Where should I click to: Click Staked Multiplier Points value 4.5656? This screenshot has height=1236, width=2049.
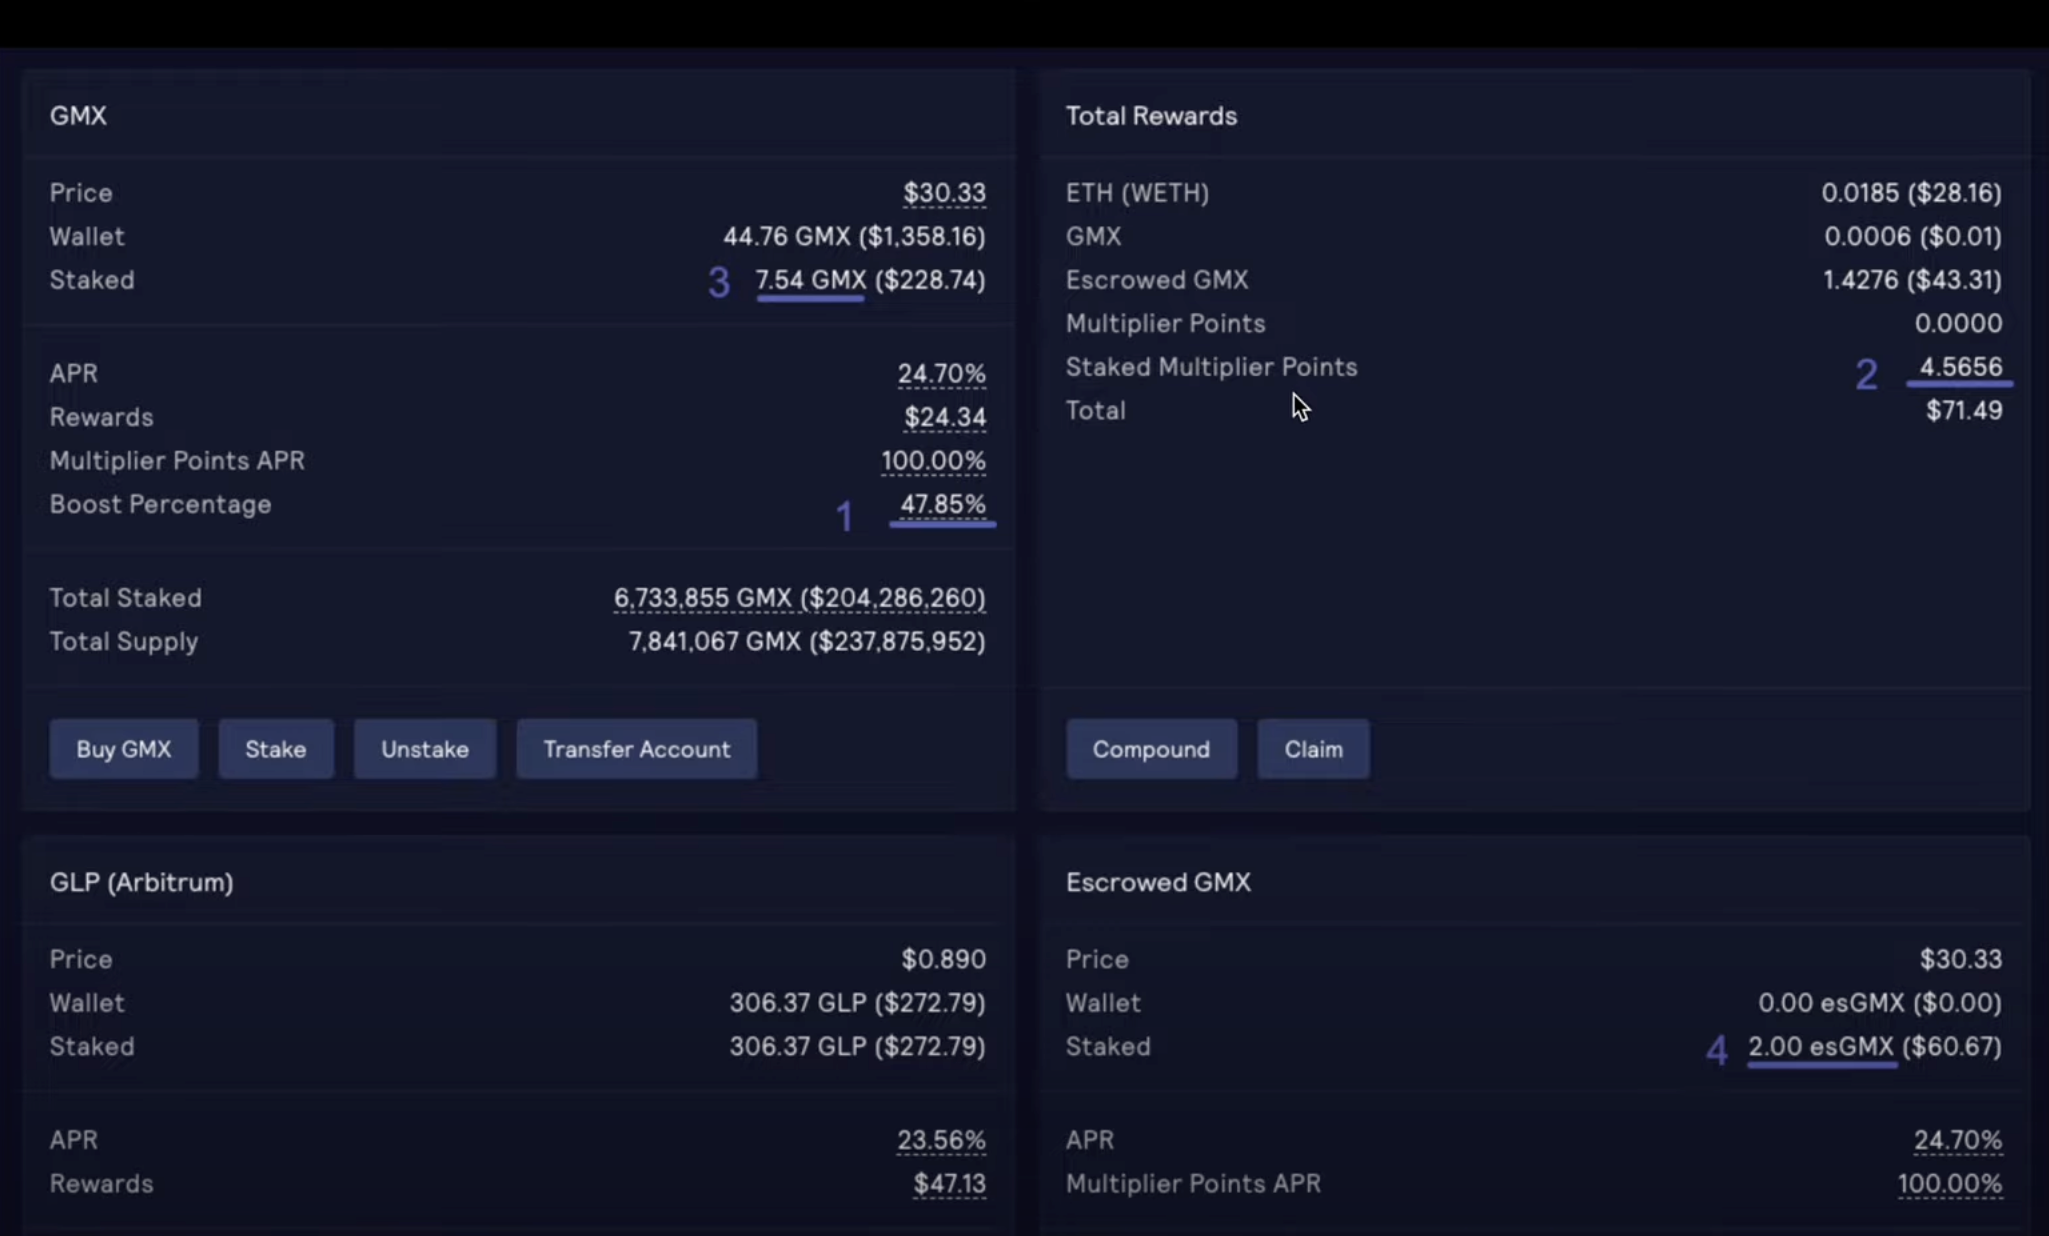point(1960,367)
